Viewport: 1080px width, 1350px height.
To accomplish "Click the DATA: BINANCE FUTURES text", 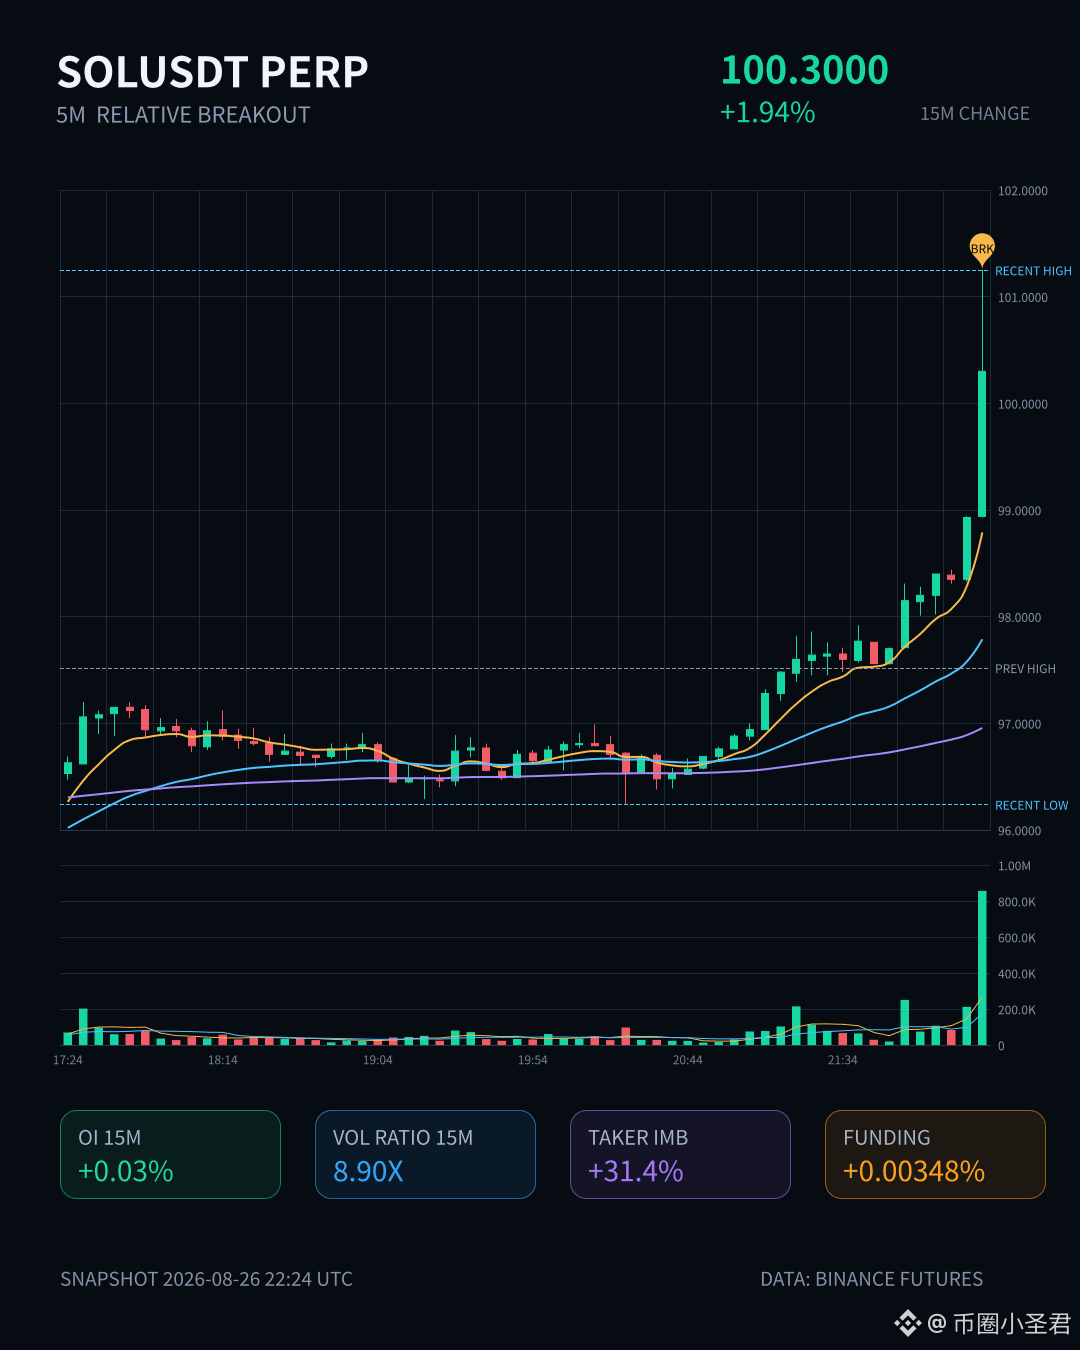I will (x=872, y=1279).
